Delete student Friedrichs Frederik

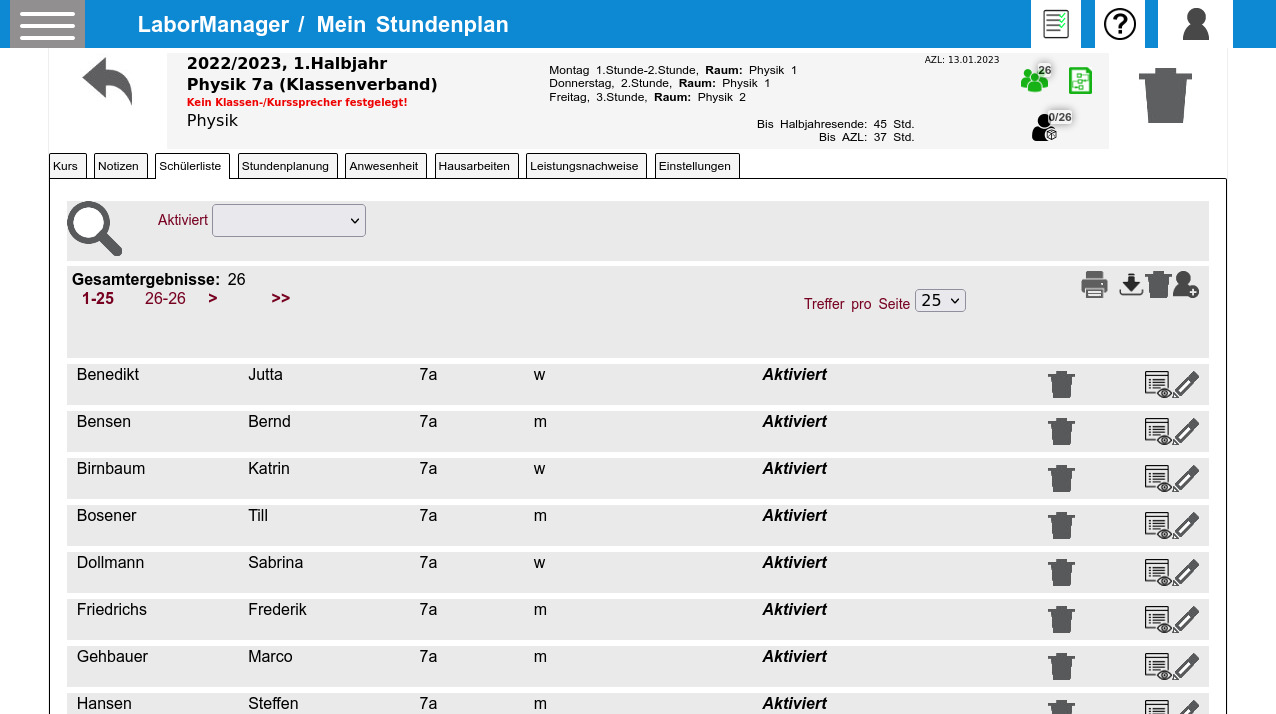click(x=1062, y=619)
